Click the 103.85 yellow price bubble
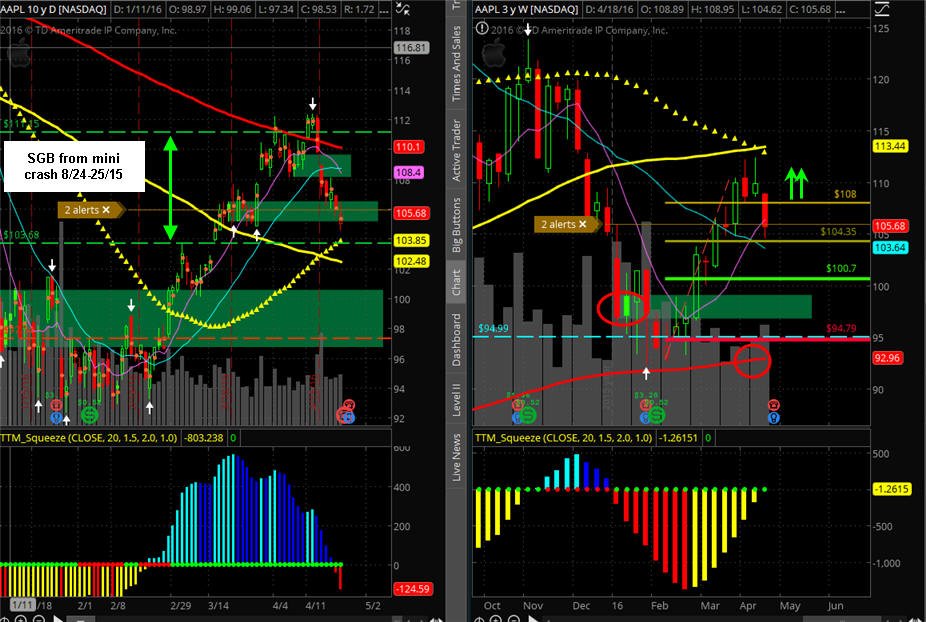The image size is (926, 622). click(x=411, y=240)
